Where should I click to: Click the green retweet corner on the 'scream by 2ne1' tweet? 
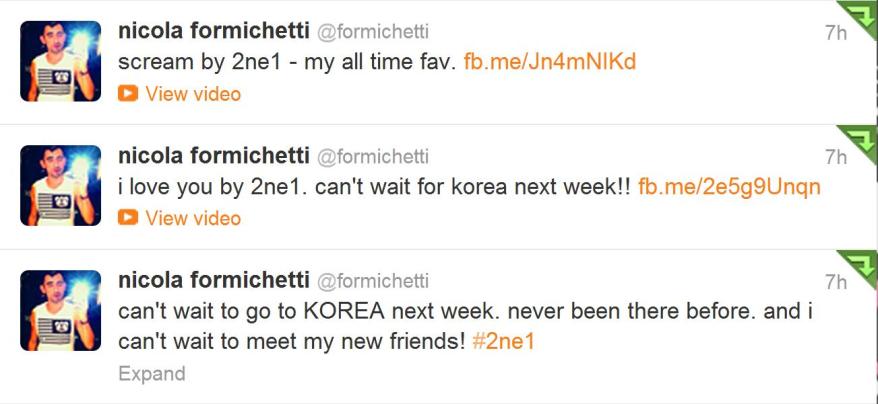tap(862, 14)
